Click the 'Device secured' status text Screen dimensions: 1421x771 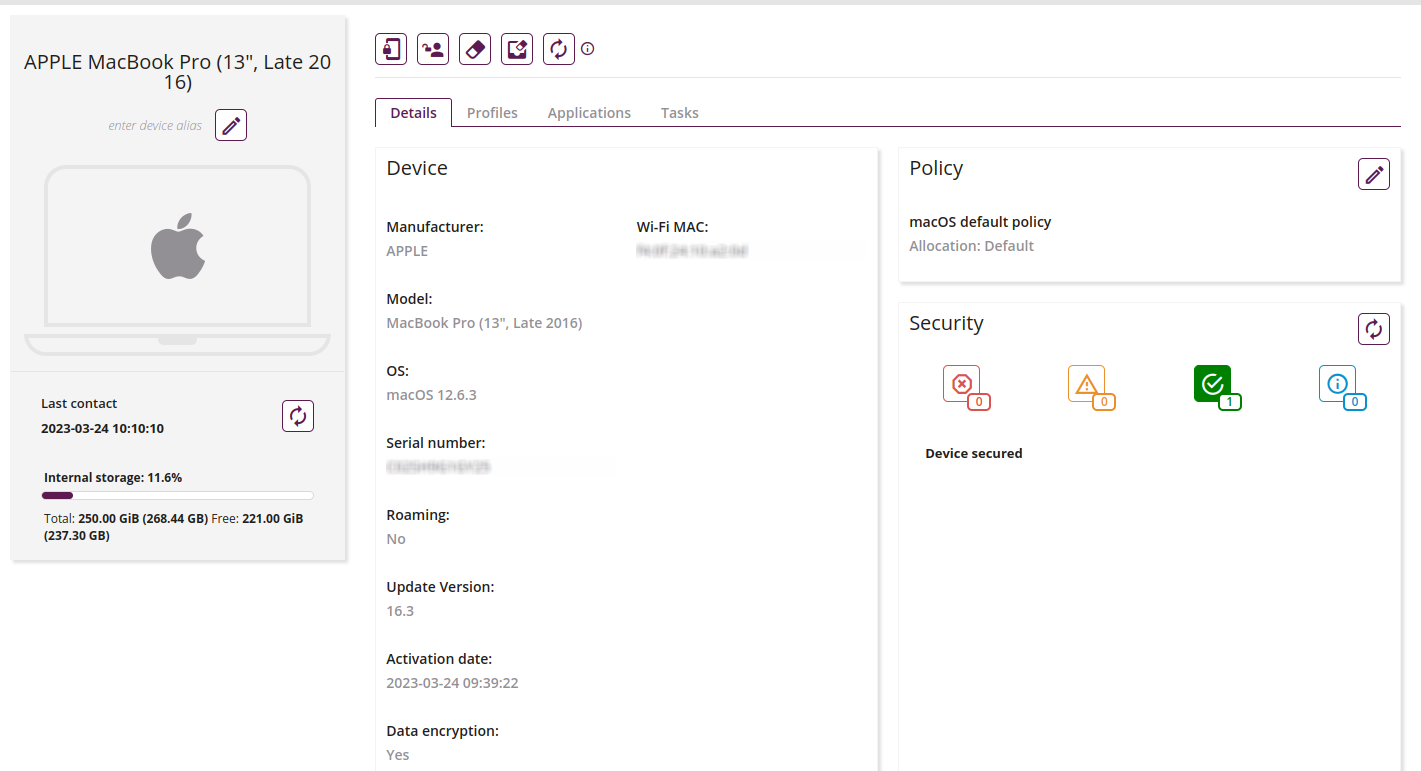pos(973,454)
